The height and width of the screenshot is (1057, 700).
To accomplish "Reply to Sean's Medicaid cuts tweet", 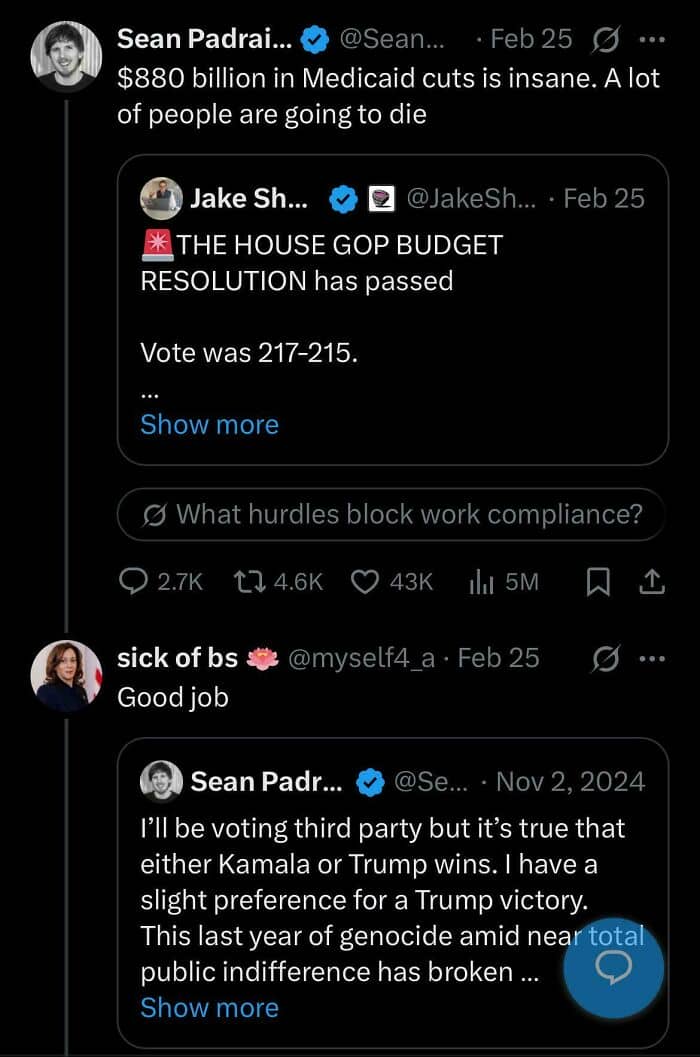I will (134, 581).
